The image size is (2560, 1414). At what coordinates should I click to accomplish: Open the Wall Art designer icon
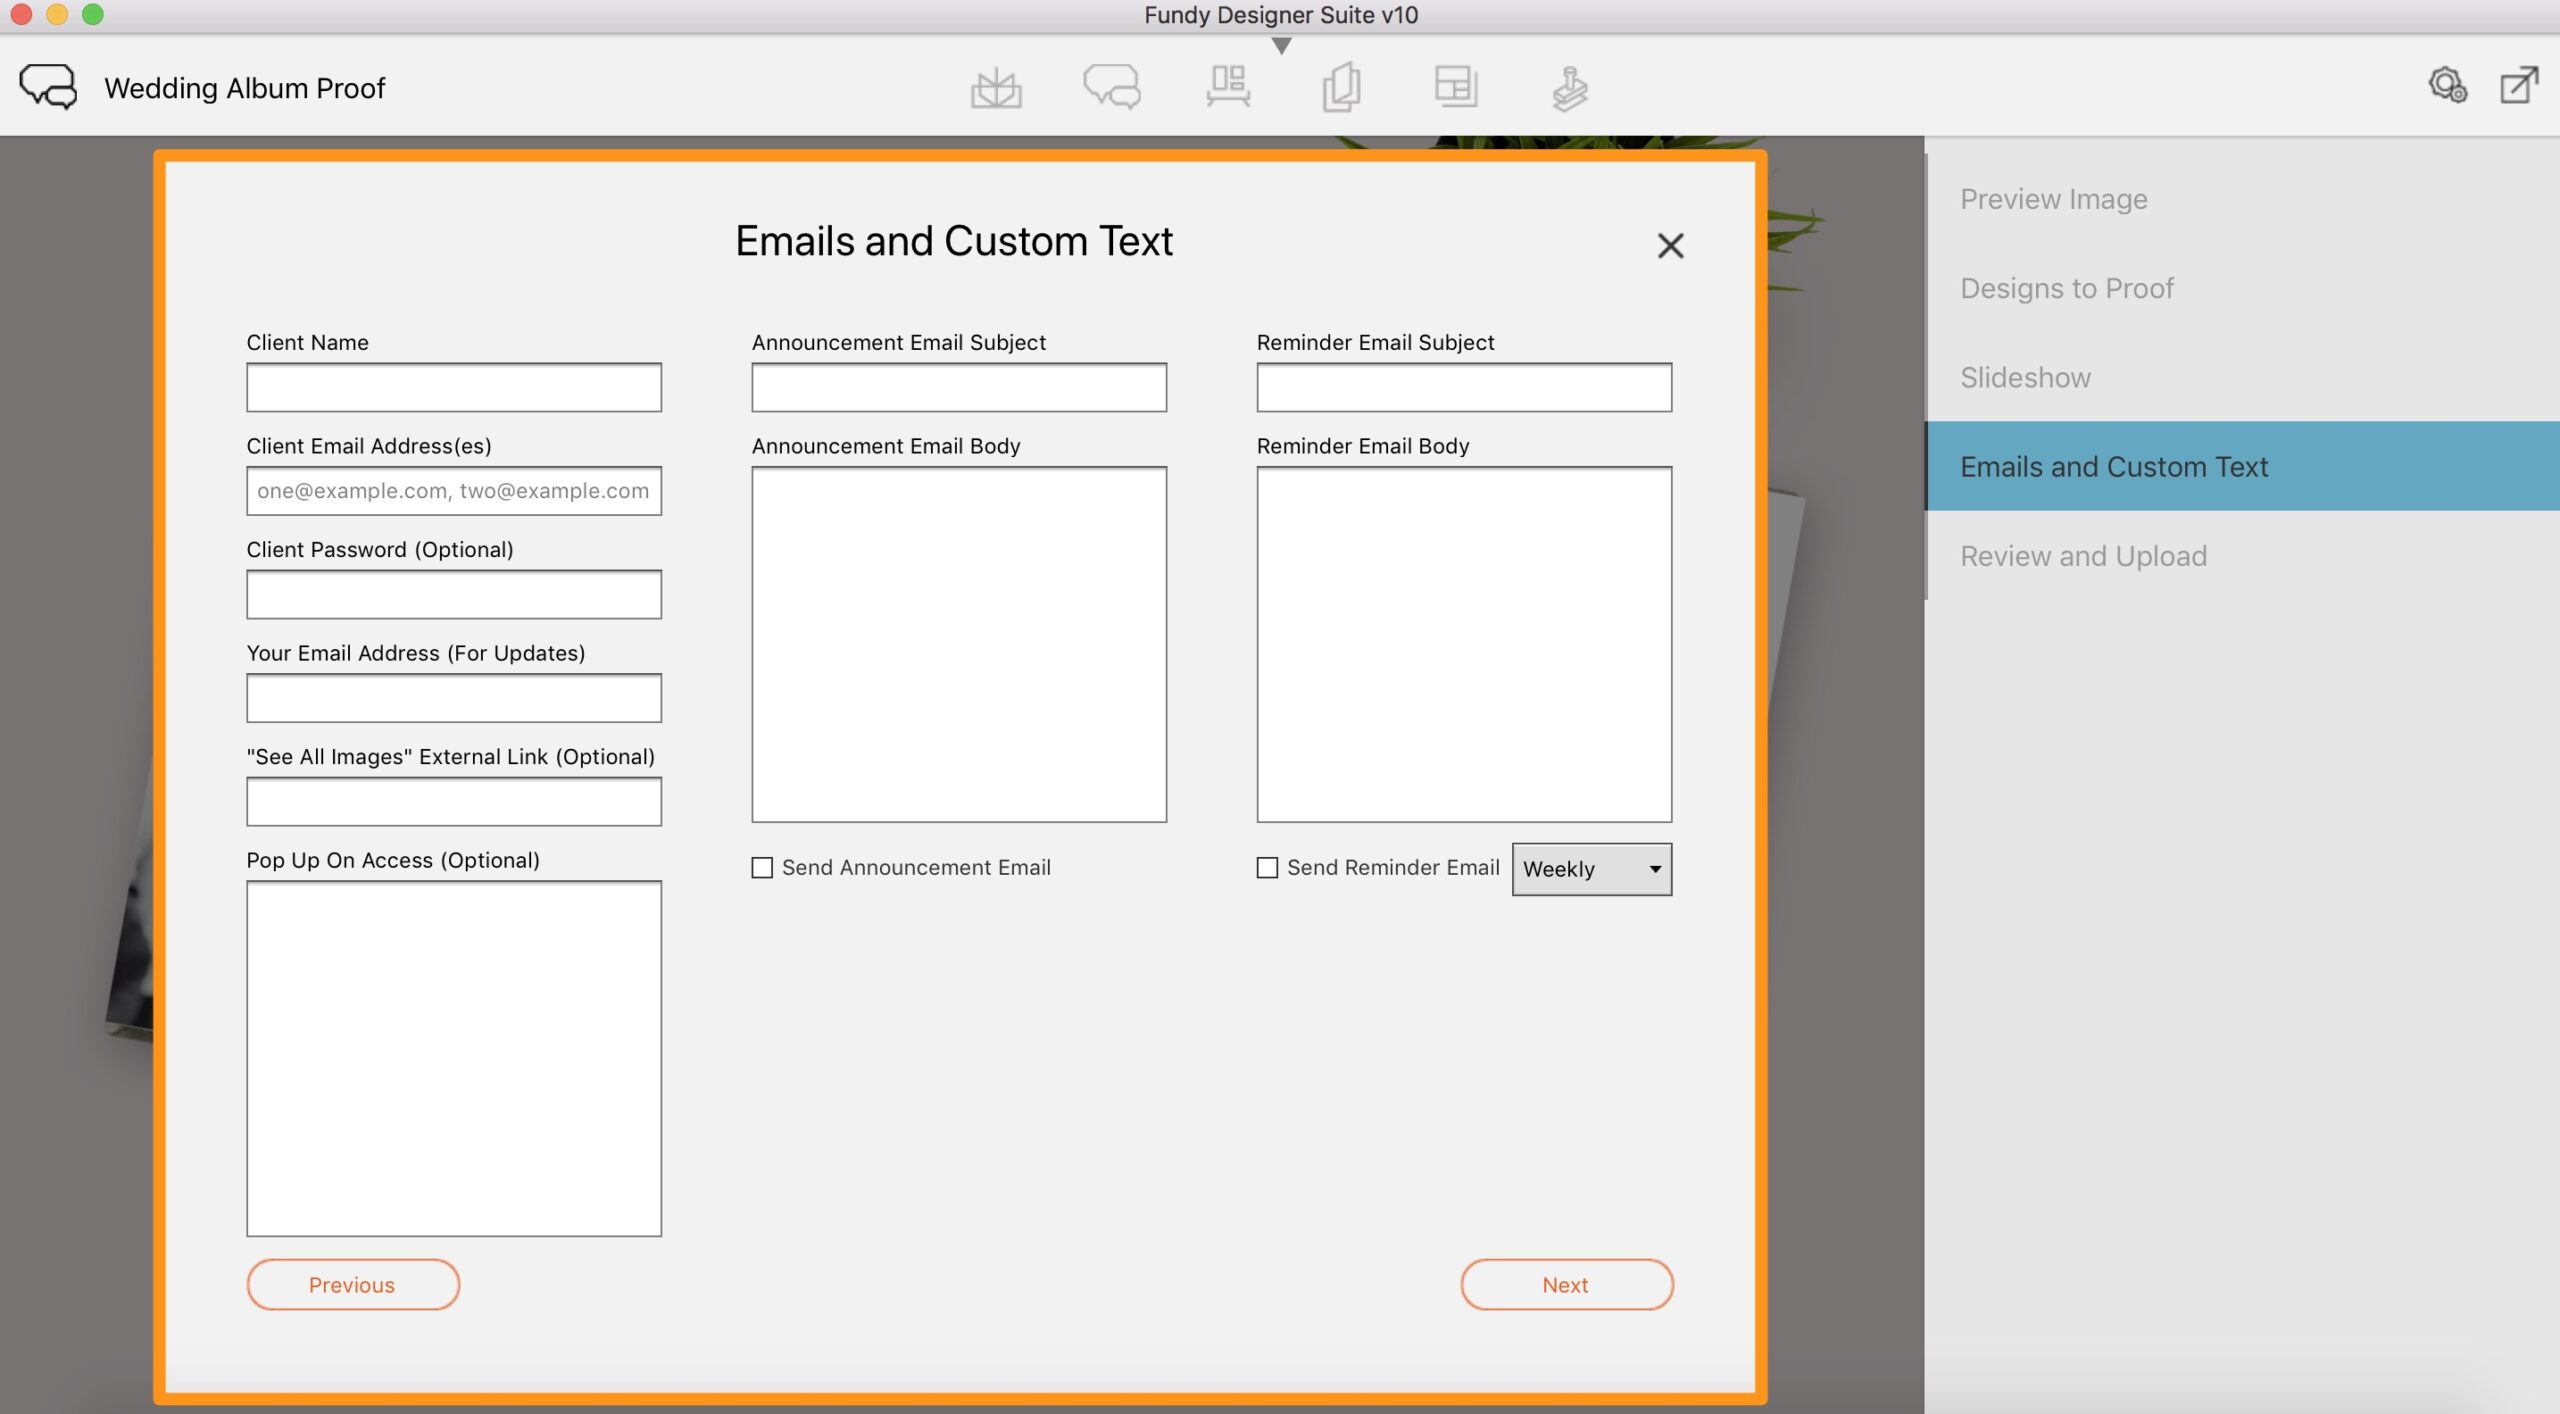click(x=1228, y=87)
